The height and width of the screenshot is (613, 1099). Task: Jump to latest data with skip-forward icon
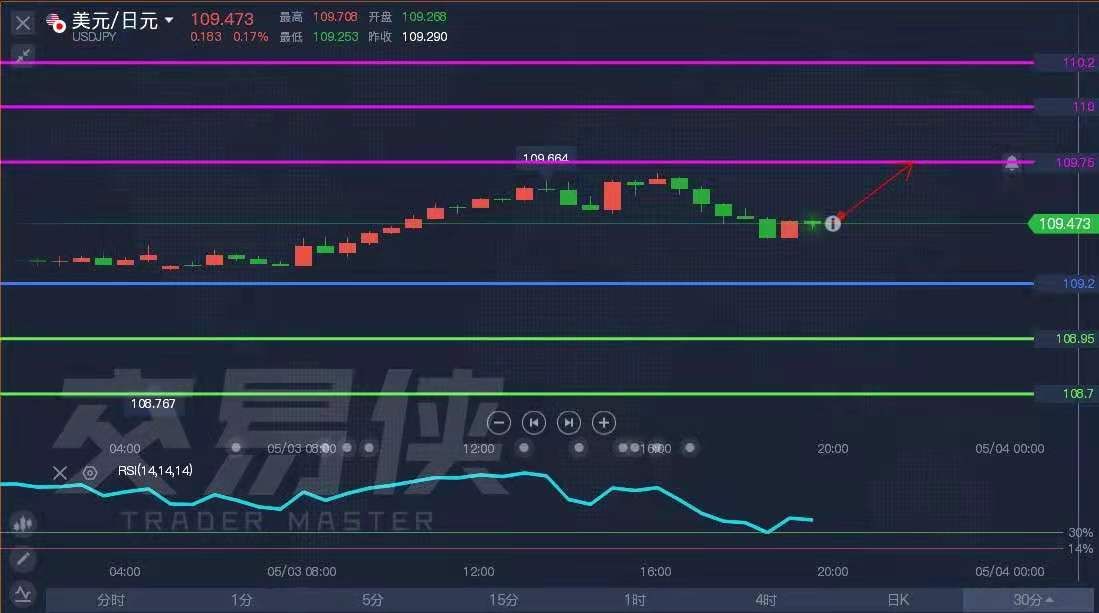tap(568, 422)
